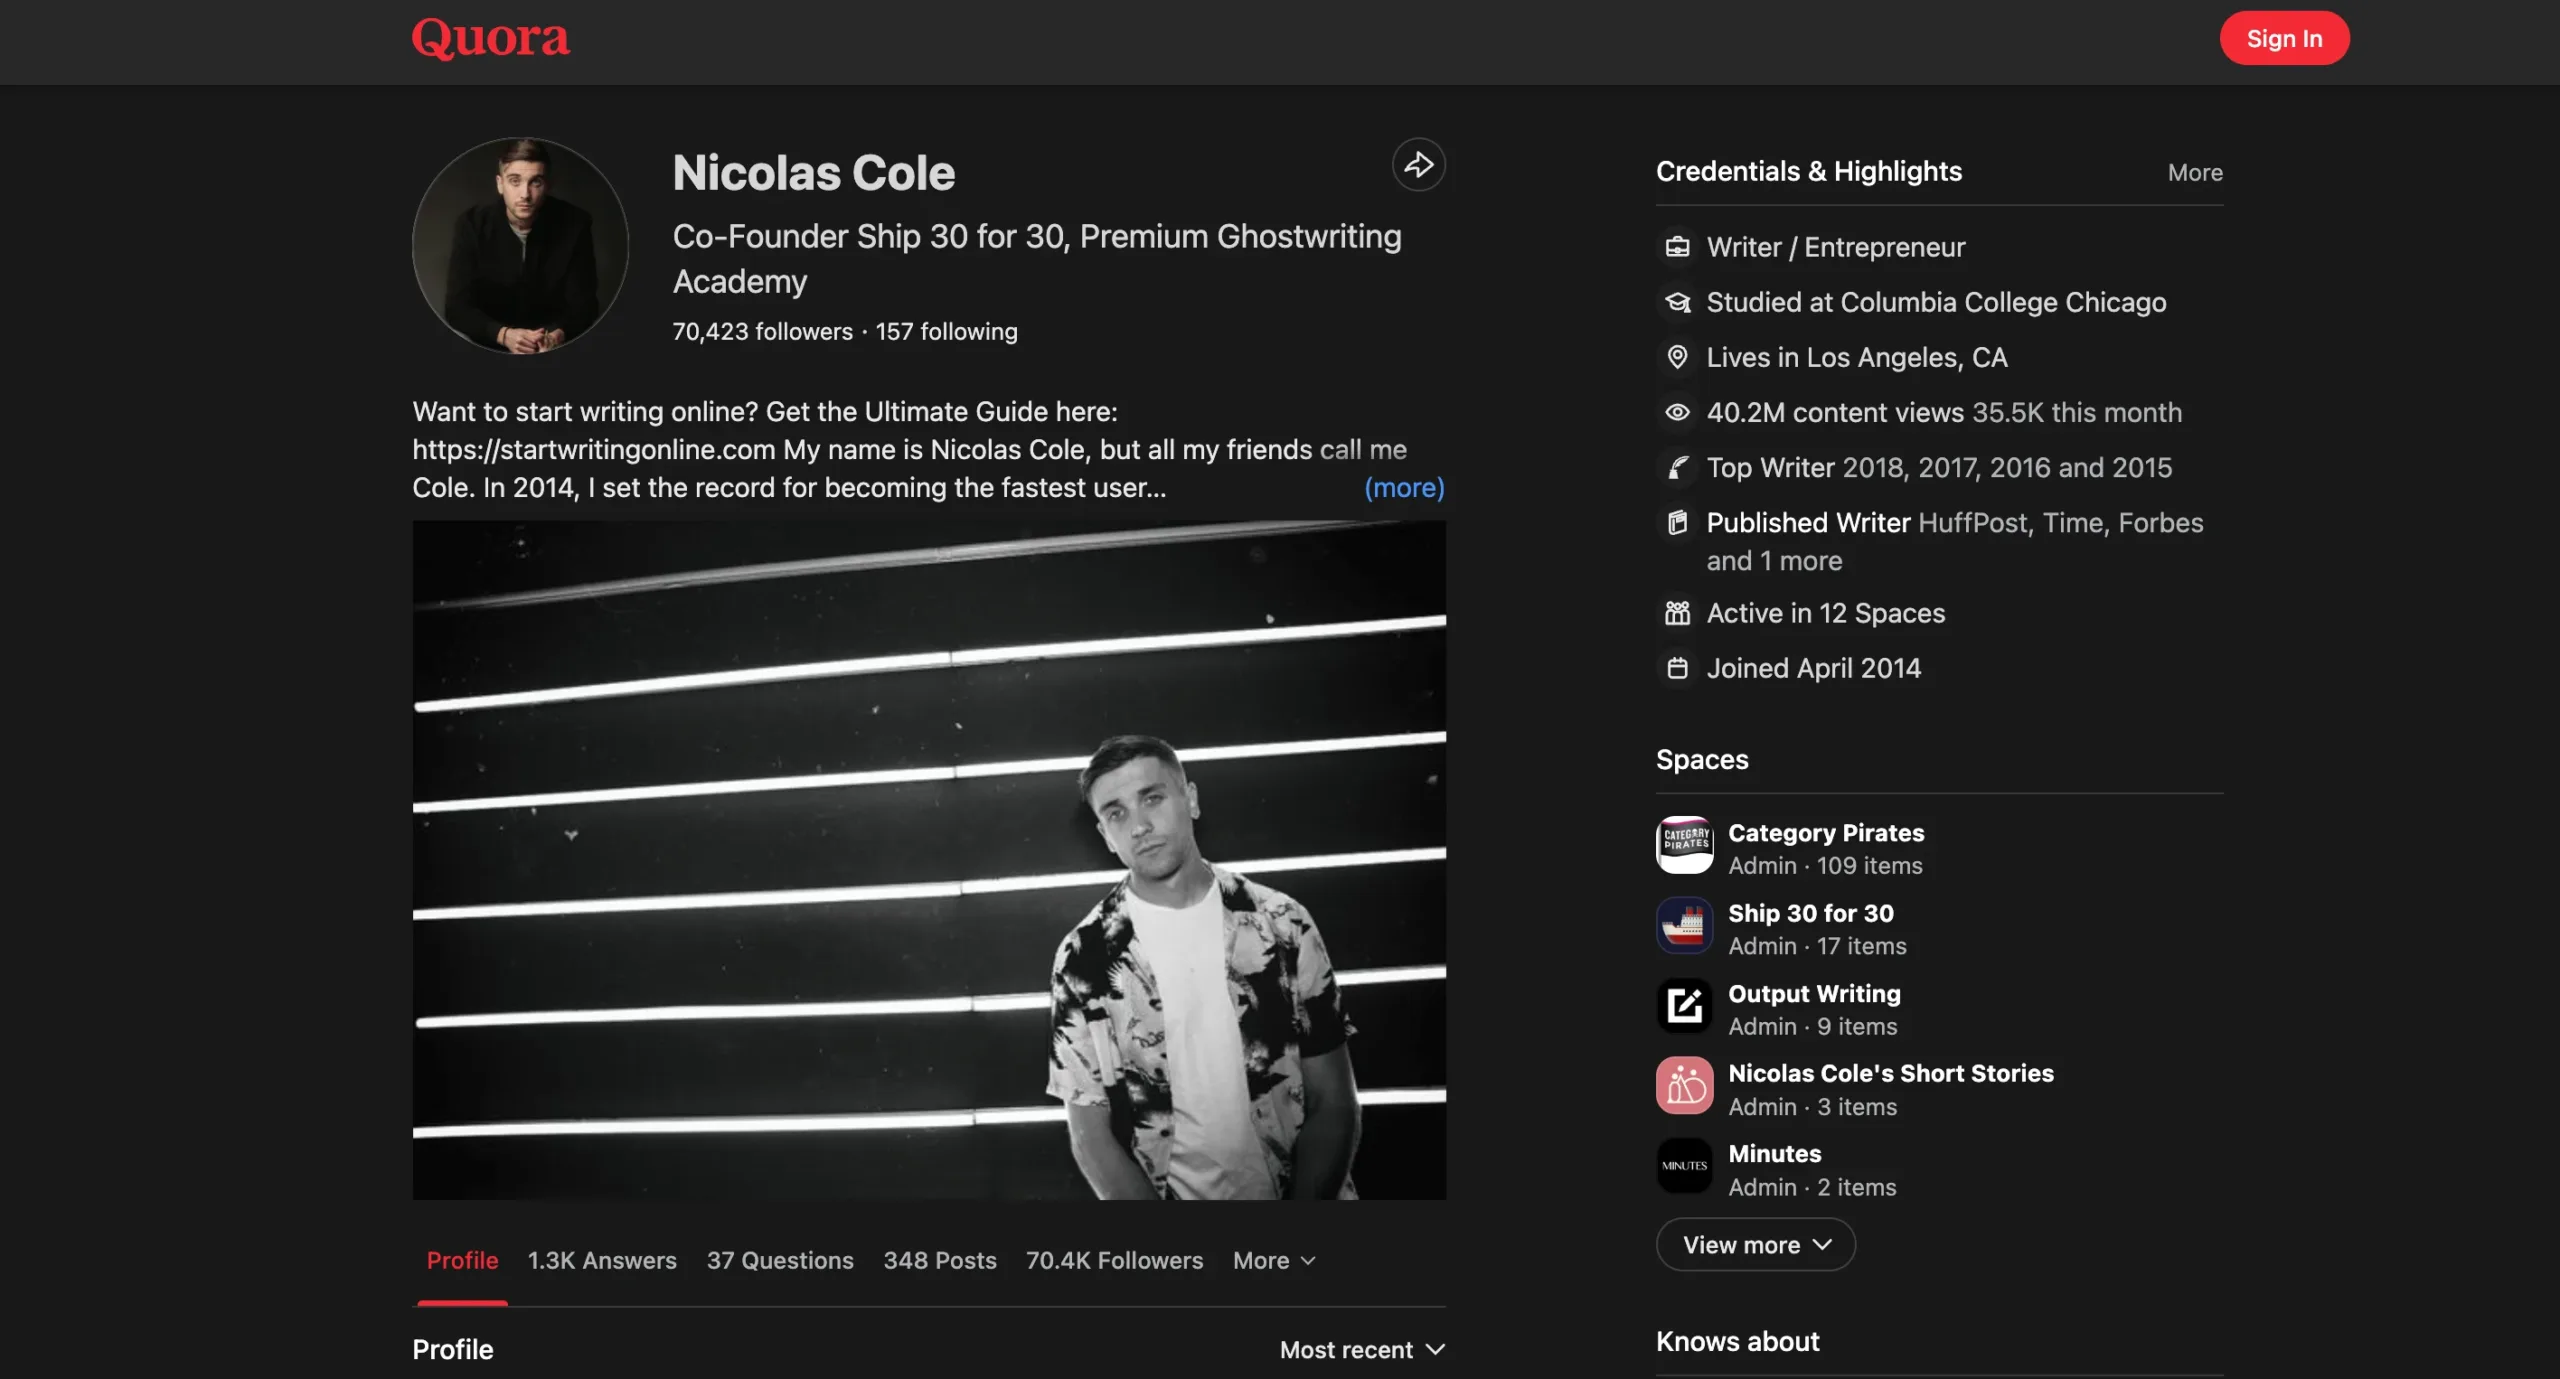Click the red Sign In button
This screenshot has height=1379, width=2560.
point(2284,38)
